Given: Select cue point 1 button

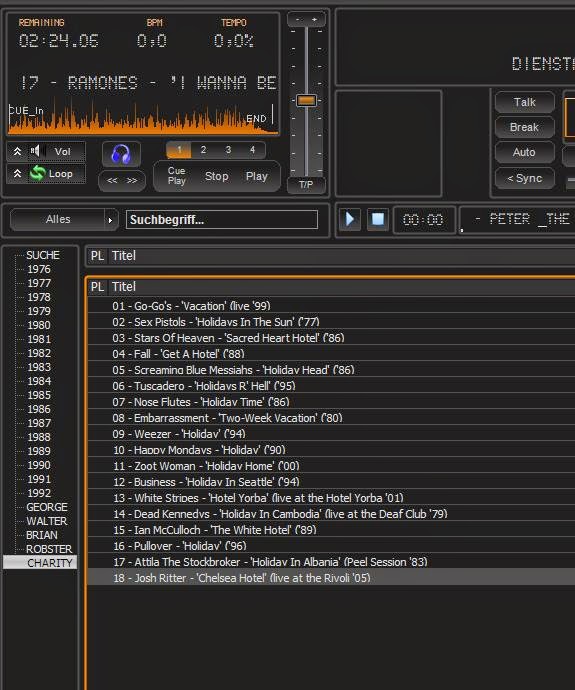Looking at the screenshot, I should click(179, 150).
